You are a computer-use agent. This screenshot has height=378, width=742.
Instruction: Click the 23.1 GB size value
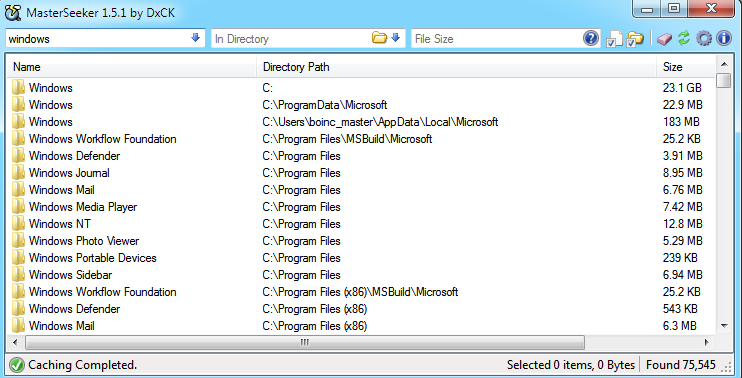[x=682, y=88]
